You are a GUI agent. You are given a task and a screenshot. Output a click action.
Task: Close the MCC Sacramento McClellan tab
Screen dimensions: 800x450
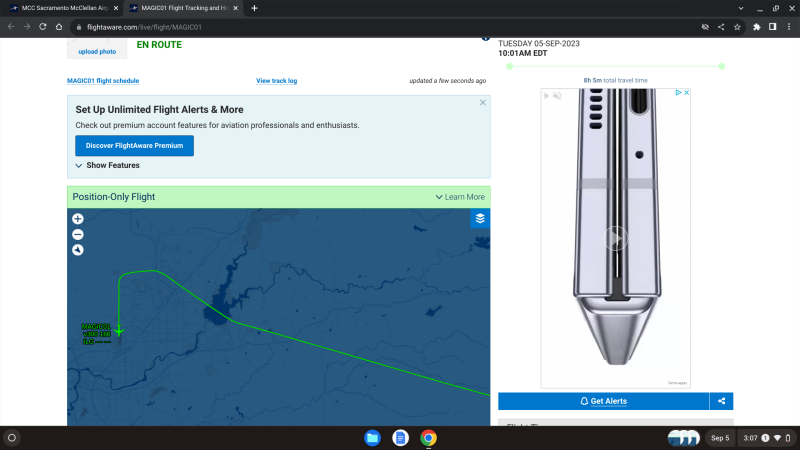click(116, 8)
